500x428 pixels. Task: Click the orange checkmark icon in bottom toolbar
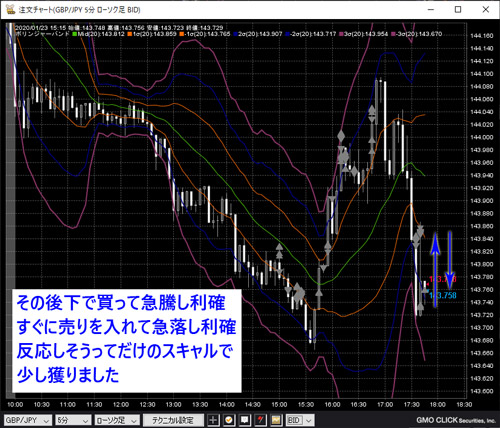coord(229,420)
